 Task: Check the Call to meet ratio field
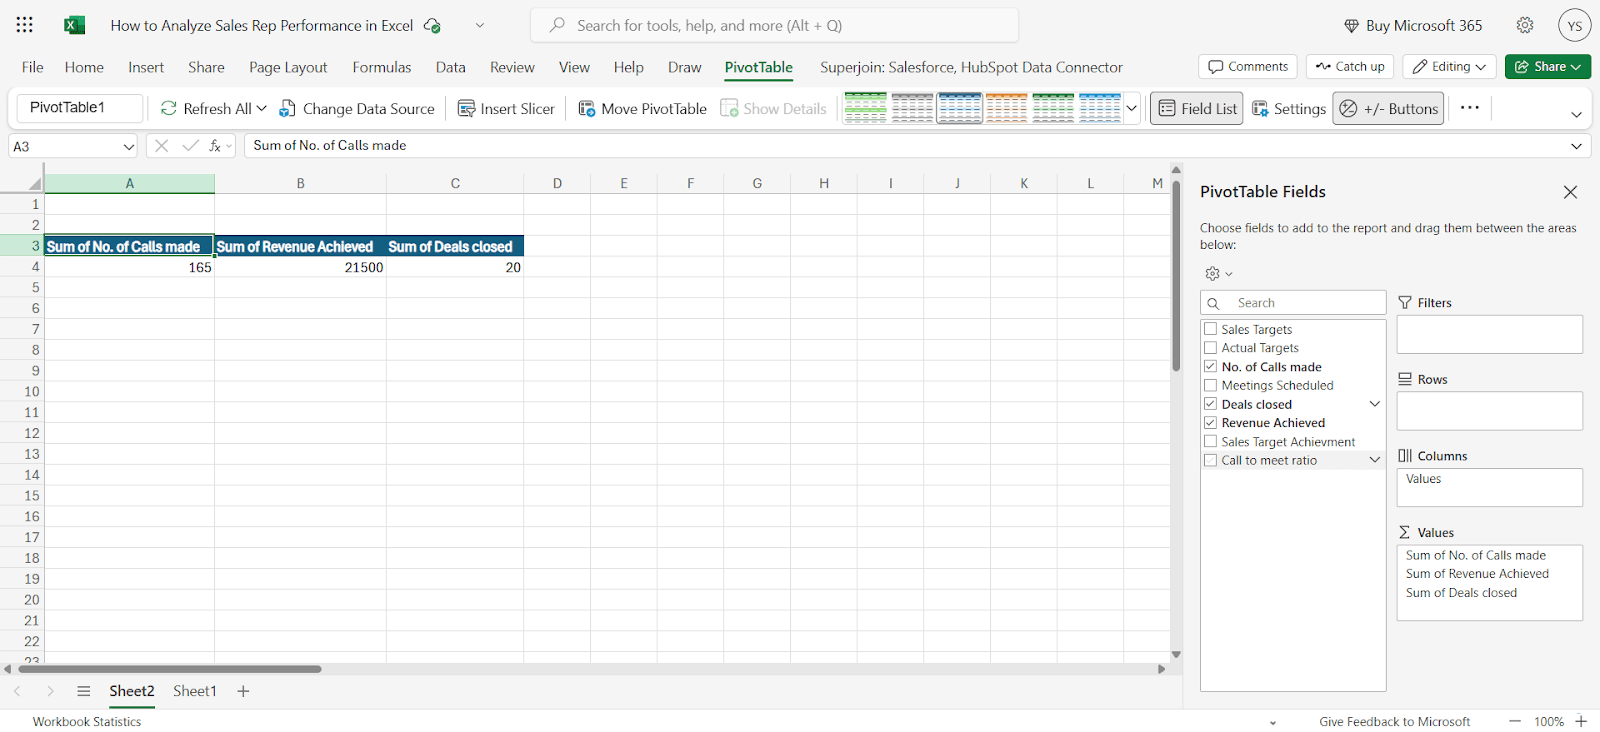point(1211,460)
